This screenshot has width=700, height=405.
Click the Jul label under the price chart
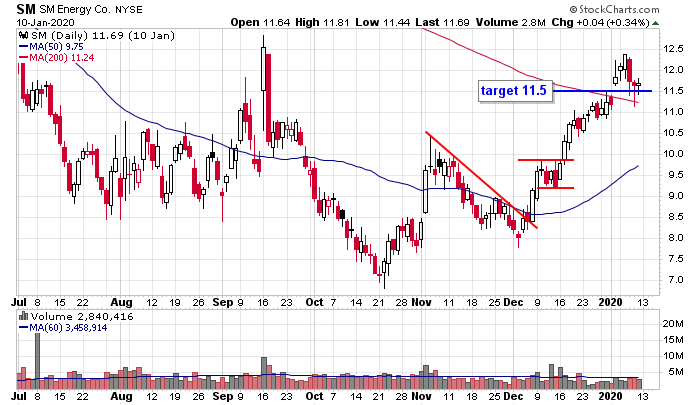point(19,302)
